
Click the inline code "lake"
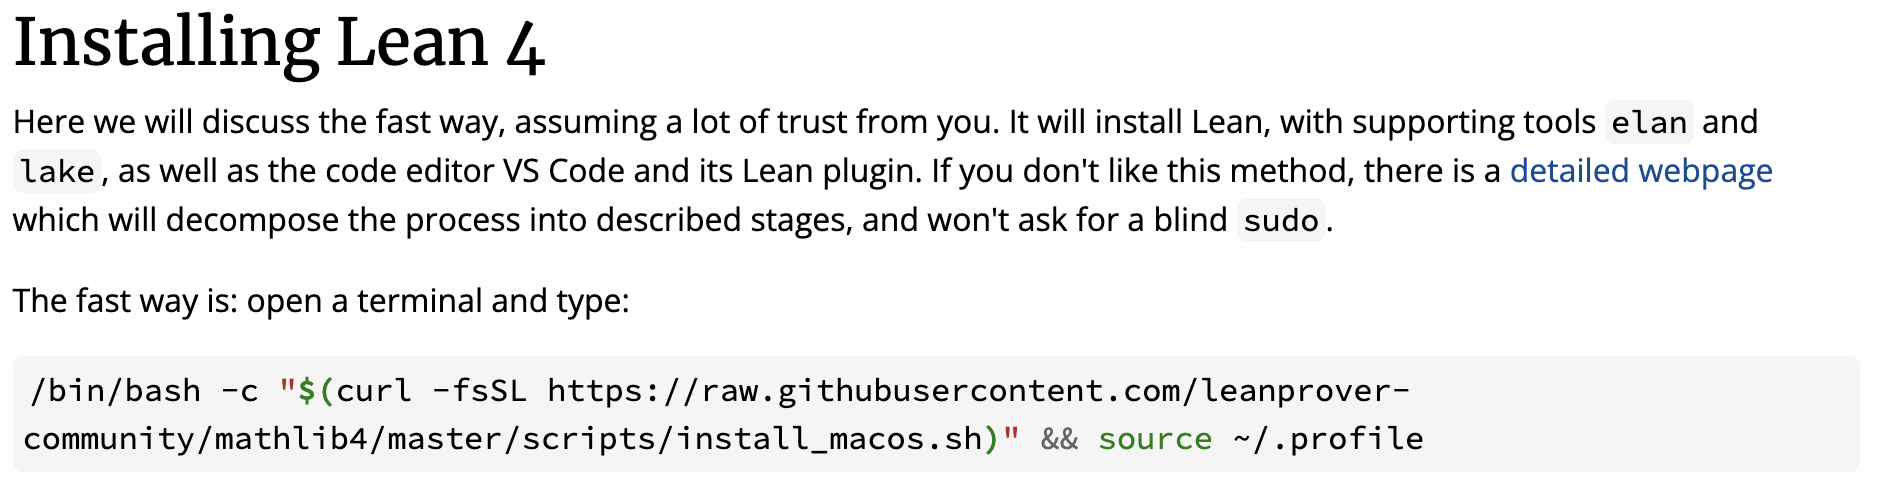57,171
